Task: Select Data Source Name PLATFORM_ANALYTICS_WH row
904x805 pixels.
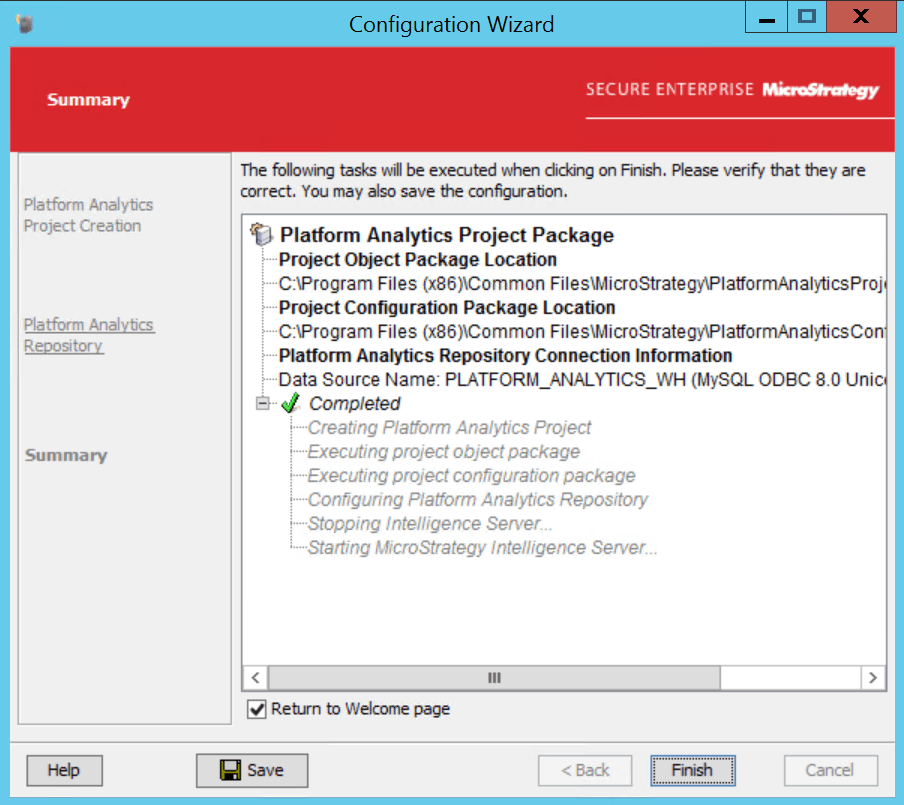Action: pyautogui.click(x=582, y=379)
